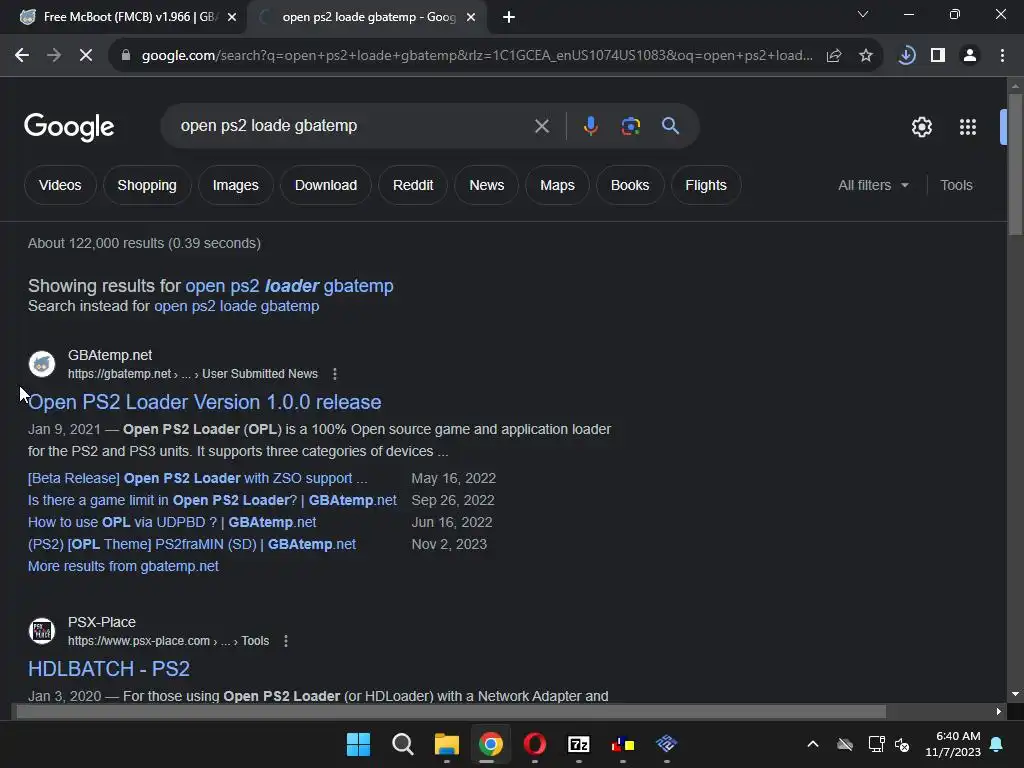
Task: Open the search Tools button
Action: [956, 185]
